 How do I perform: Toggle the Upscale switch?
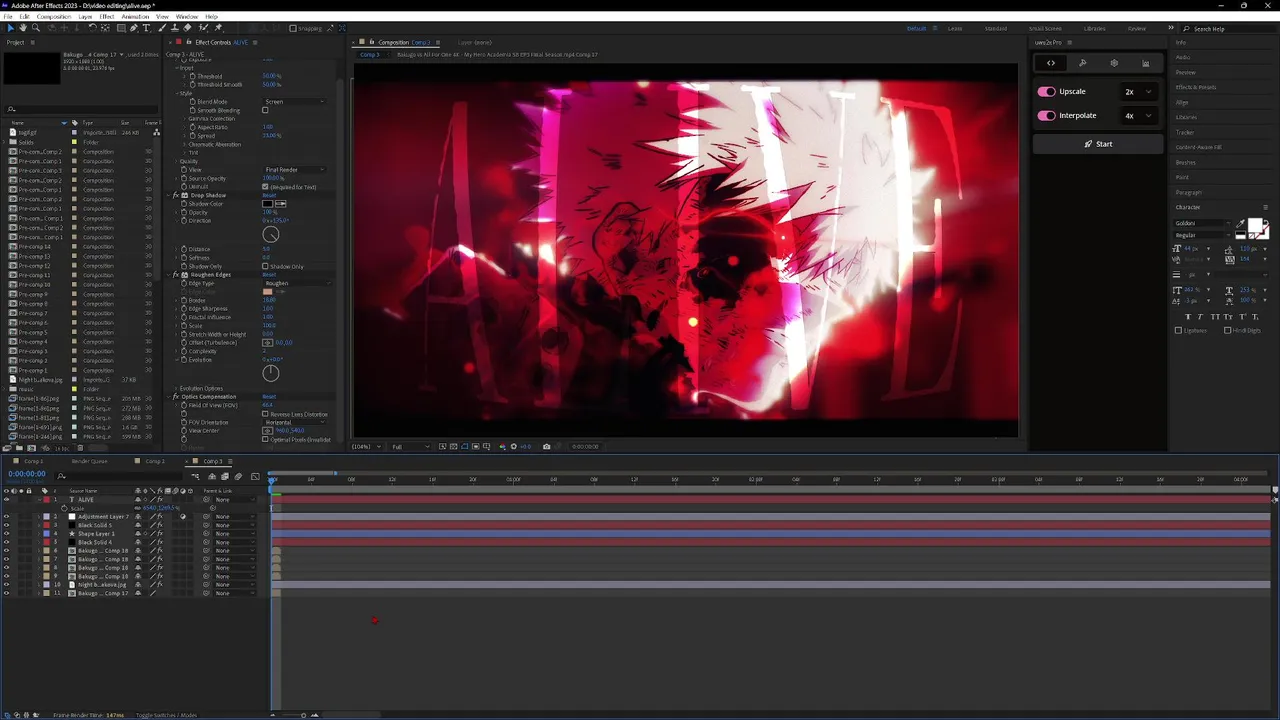1047,91
